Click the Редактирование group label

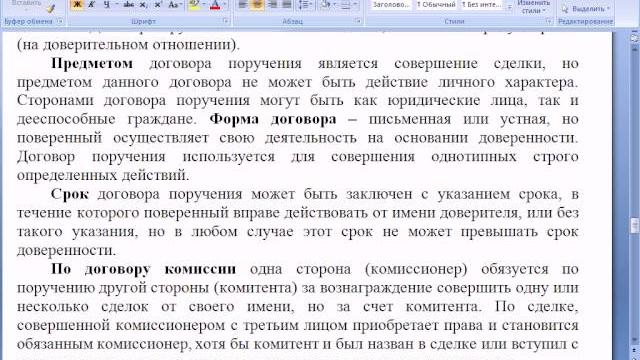pyautogui.click(x=585, y=22)
